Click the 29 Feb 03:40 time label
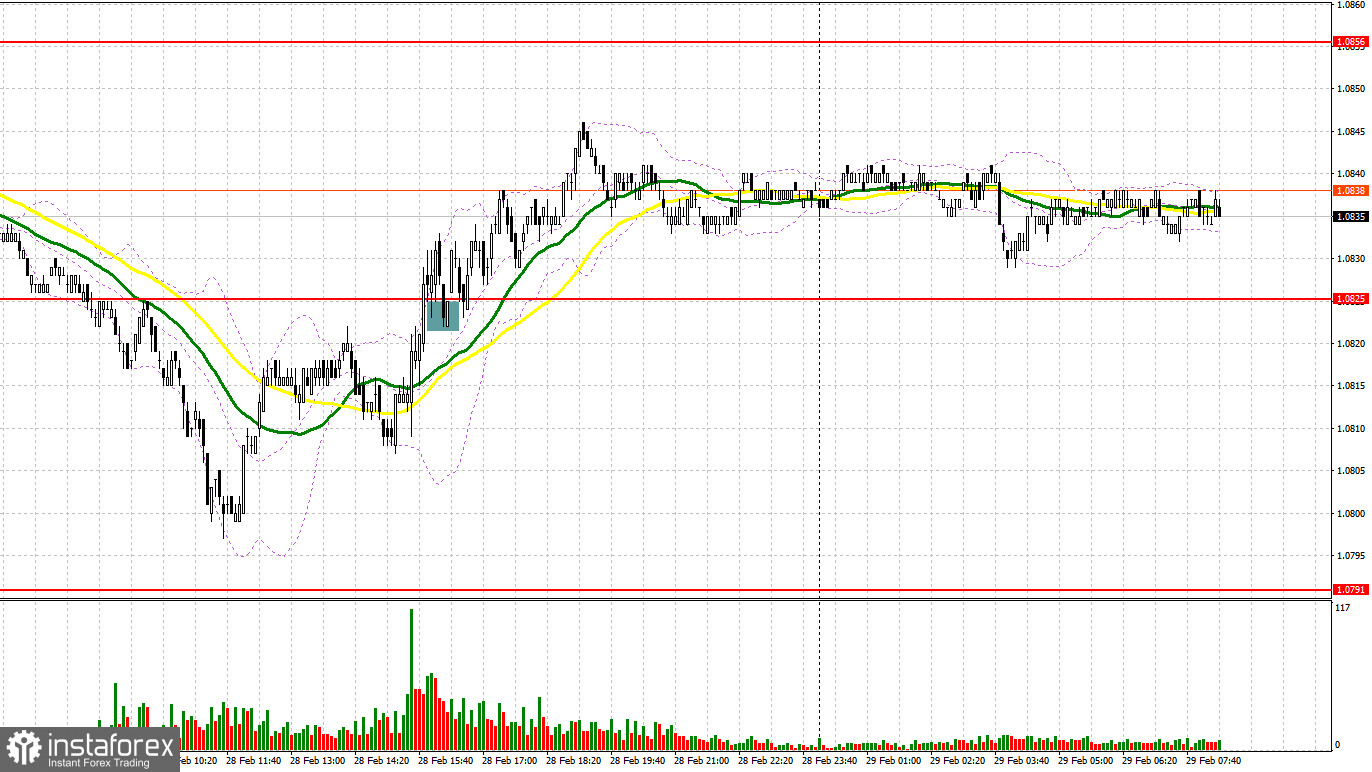Image resolution: width=1372 pixels, height=772 pixels. [x=1022, y=760]
